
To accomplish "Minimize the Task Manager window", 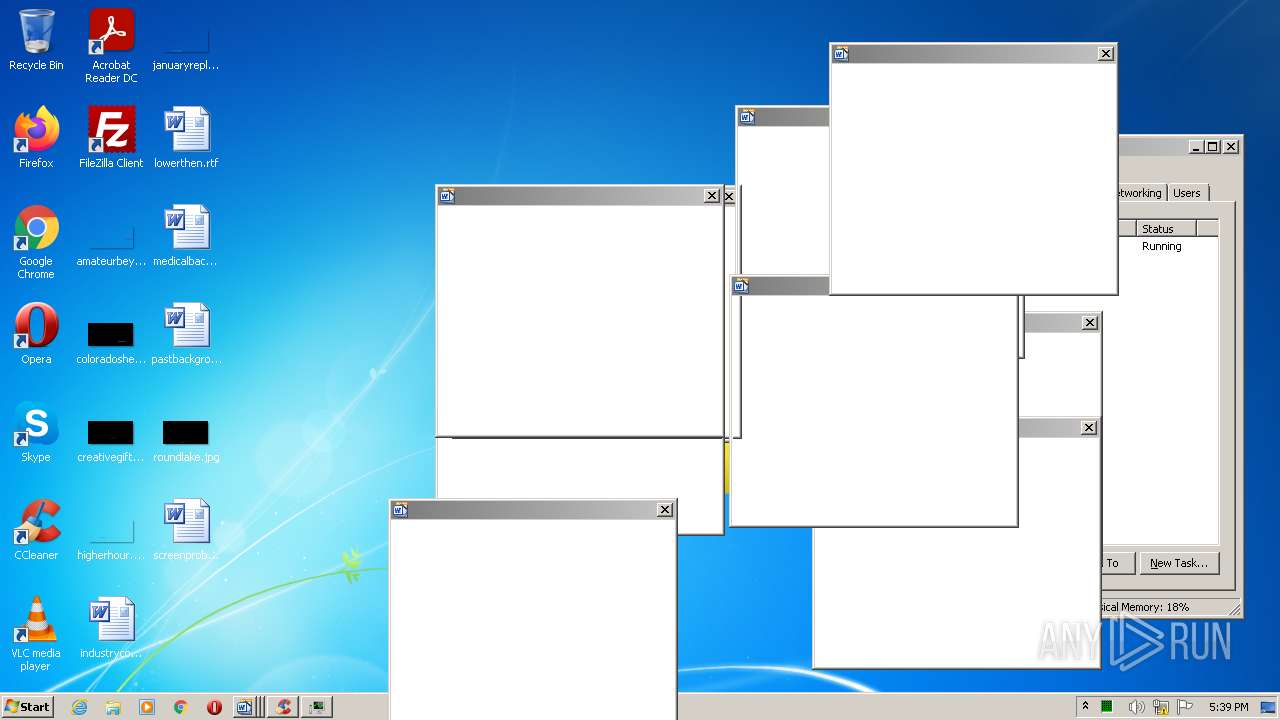I will pos(1195,147).
